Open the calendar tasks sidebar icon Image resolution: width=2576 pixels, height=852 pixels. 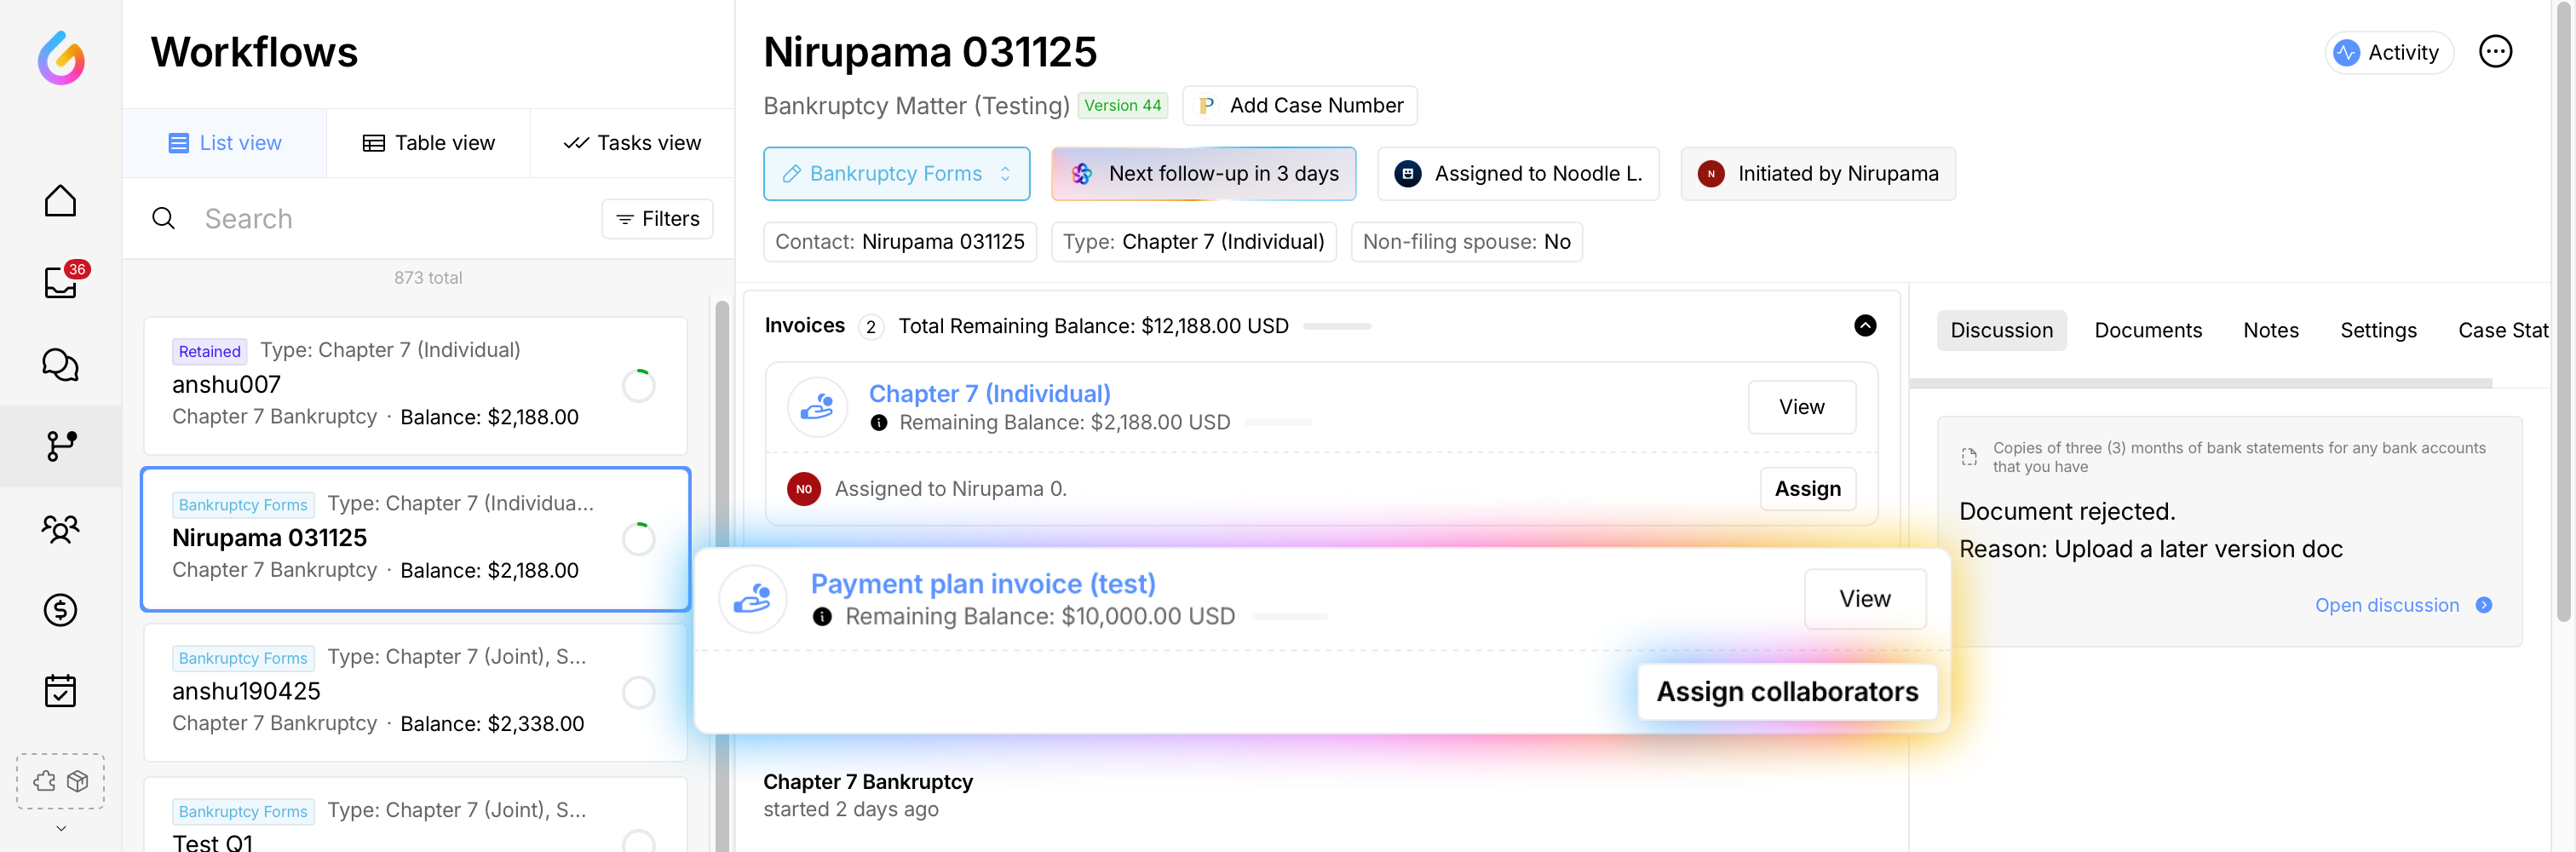point(60,691)
